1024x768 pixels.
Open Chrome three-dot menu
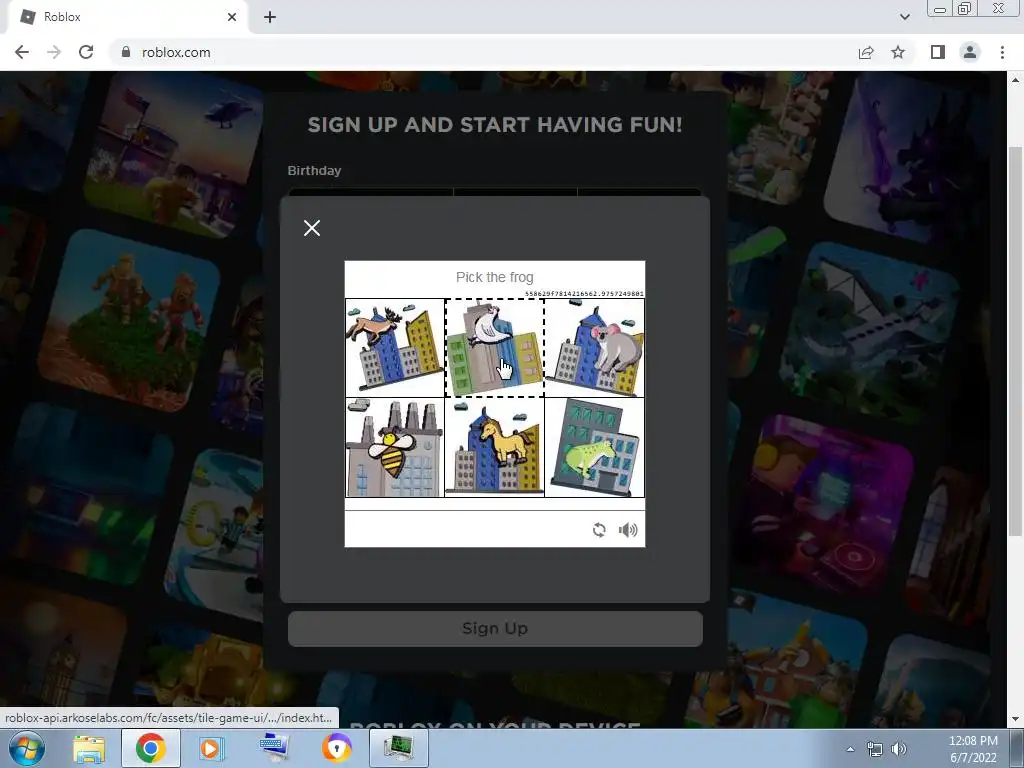point(1002,52)
